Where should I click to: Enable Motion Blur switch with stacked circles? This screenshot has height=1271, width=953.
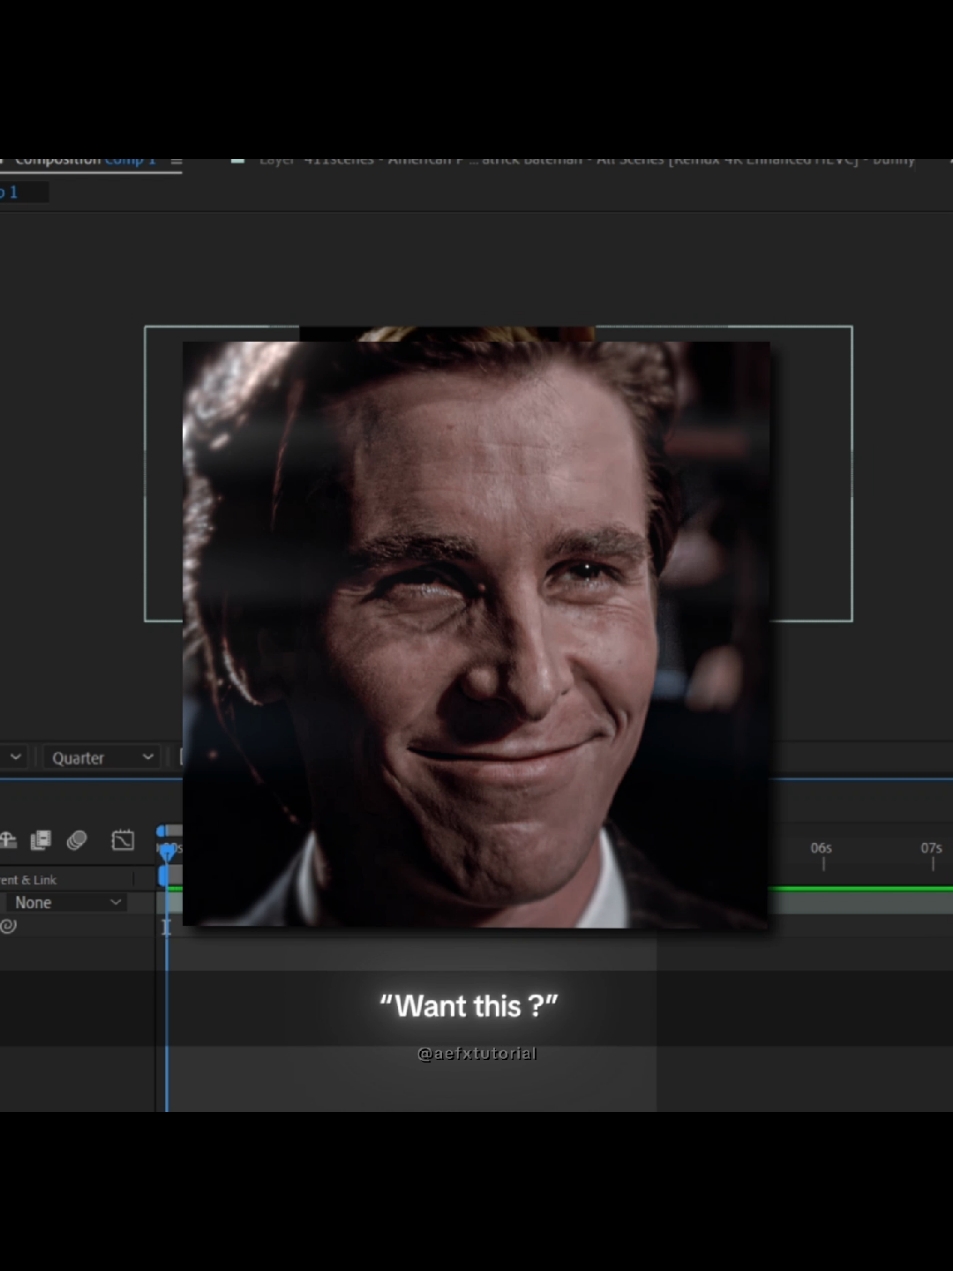tap(77, 840)
